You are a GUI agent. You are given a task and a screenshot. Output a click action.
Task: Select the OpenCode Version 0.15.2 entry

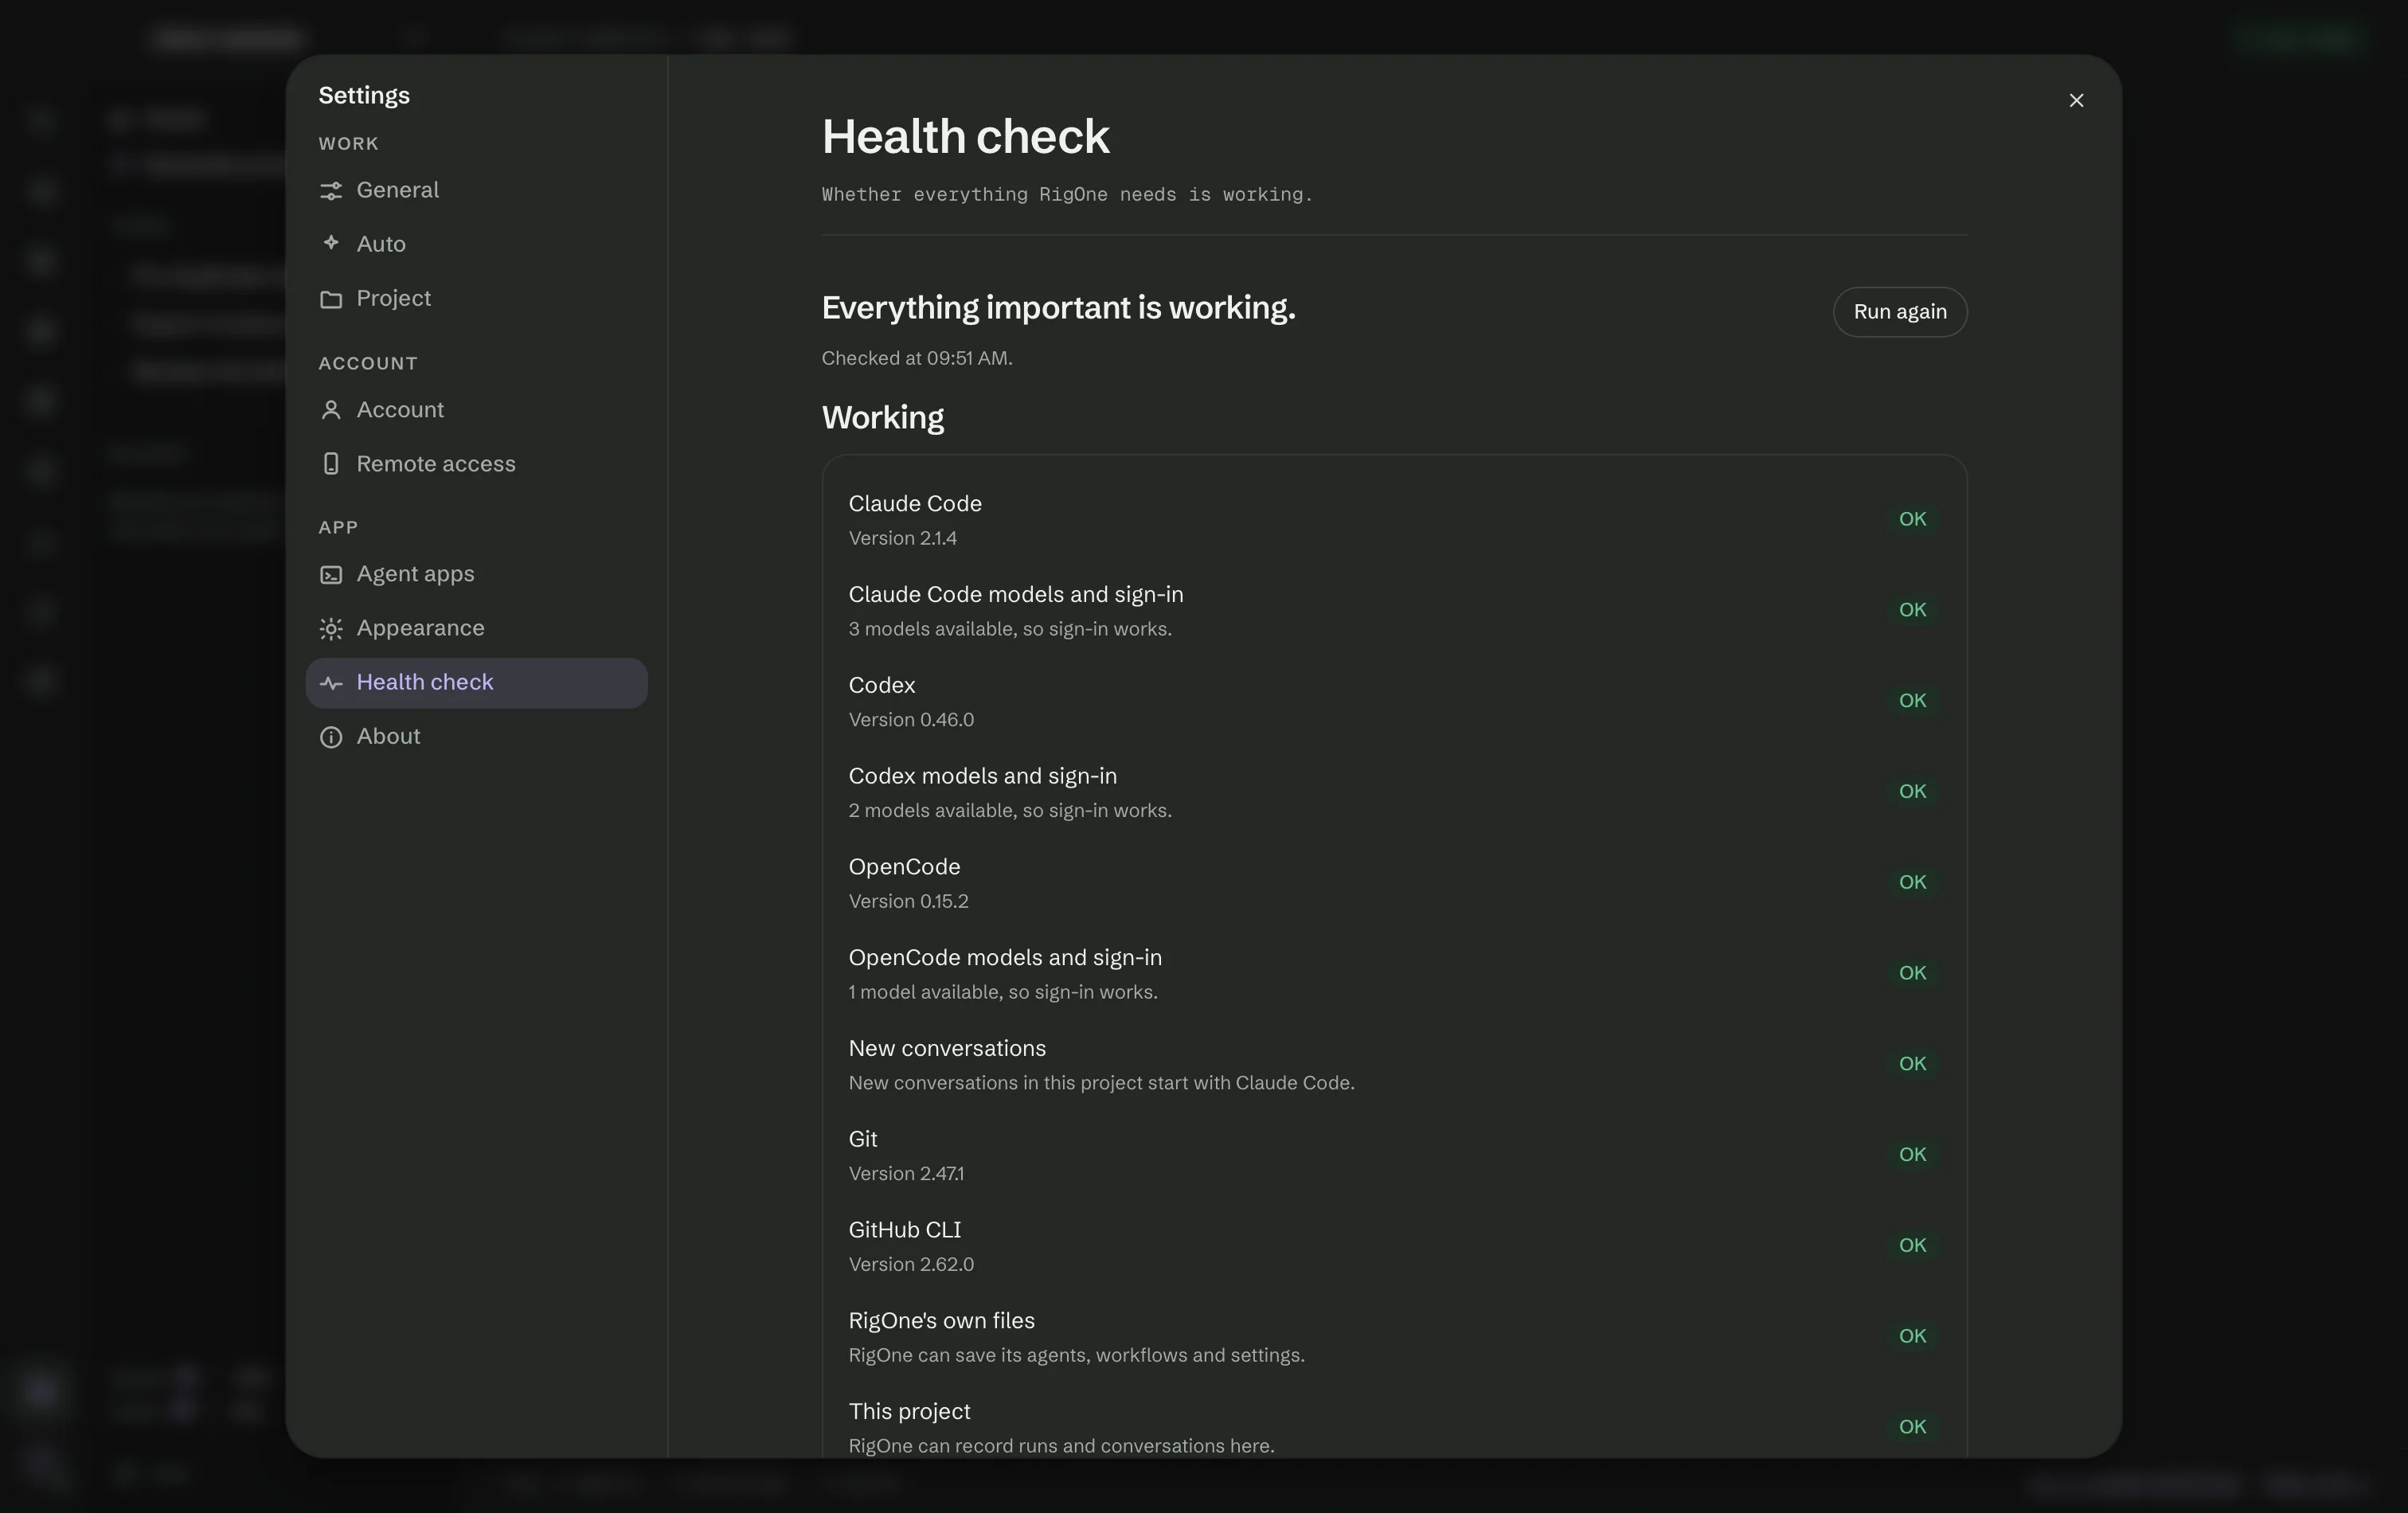tap(1394, 883)
